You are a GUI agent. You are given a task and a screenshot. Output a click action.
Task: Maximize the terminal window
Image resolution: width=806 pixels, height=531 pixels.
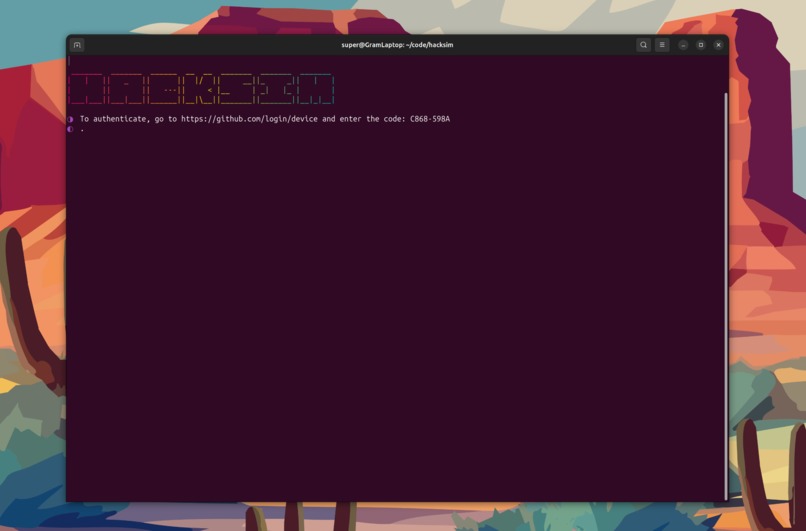[701, 45]
